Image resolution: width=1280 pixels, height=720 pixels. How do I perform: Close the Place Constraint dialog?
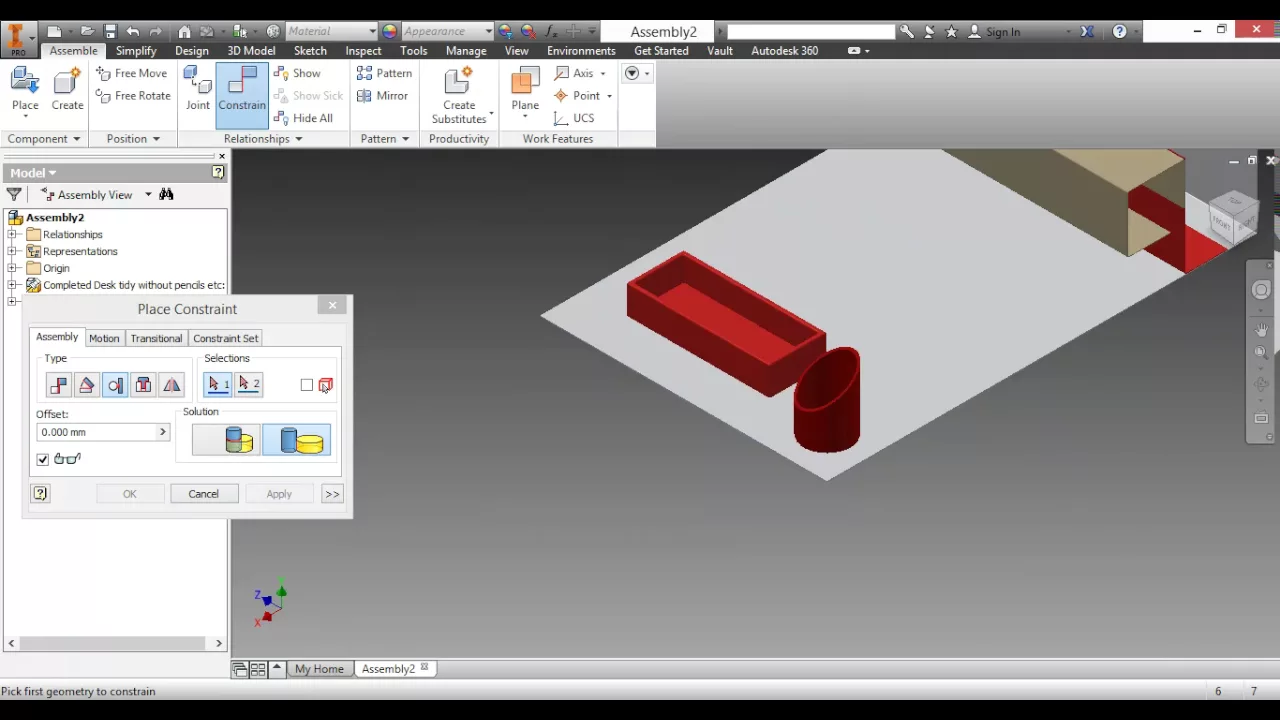coord(333,306)
